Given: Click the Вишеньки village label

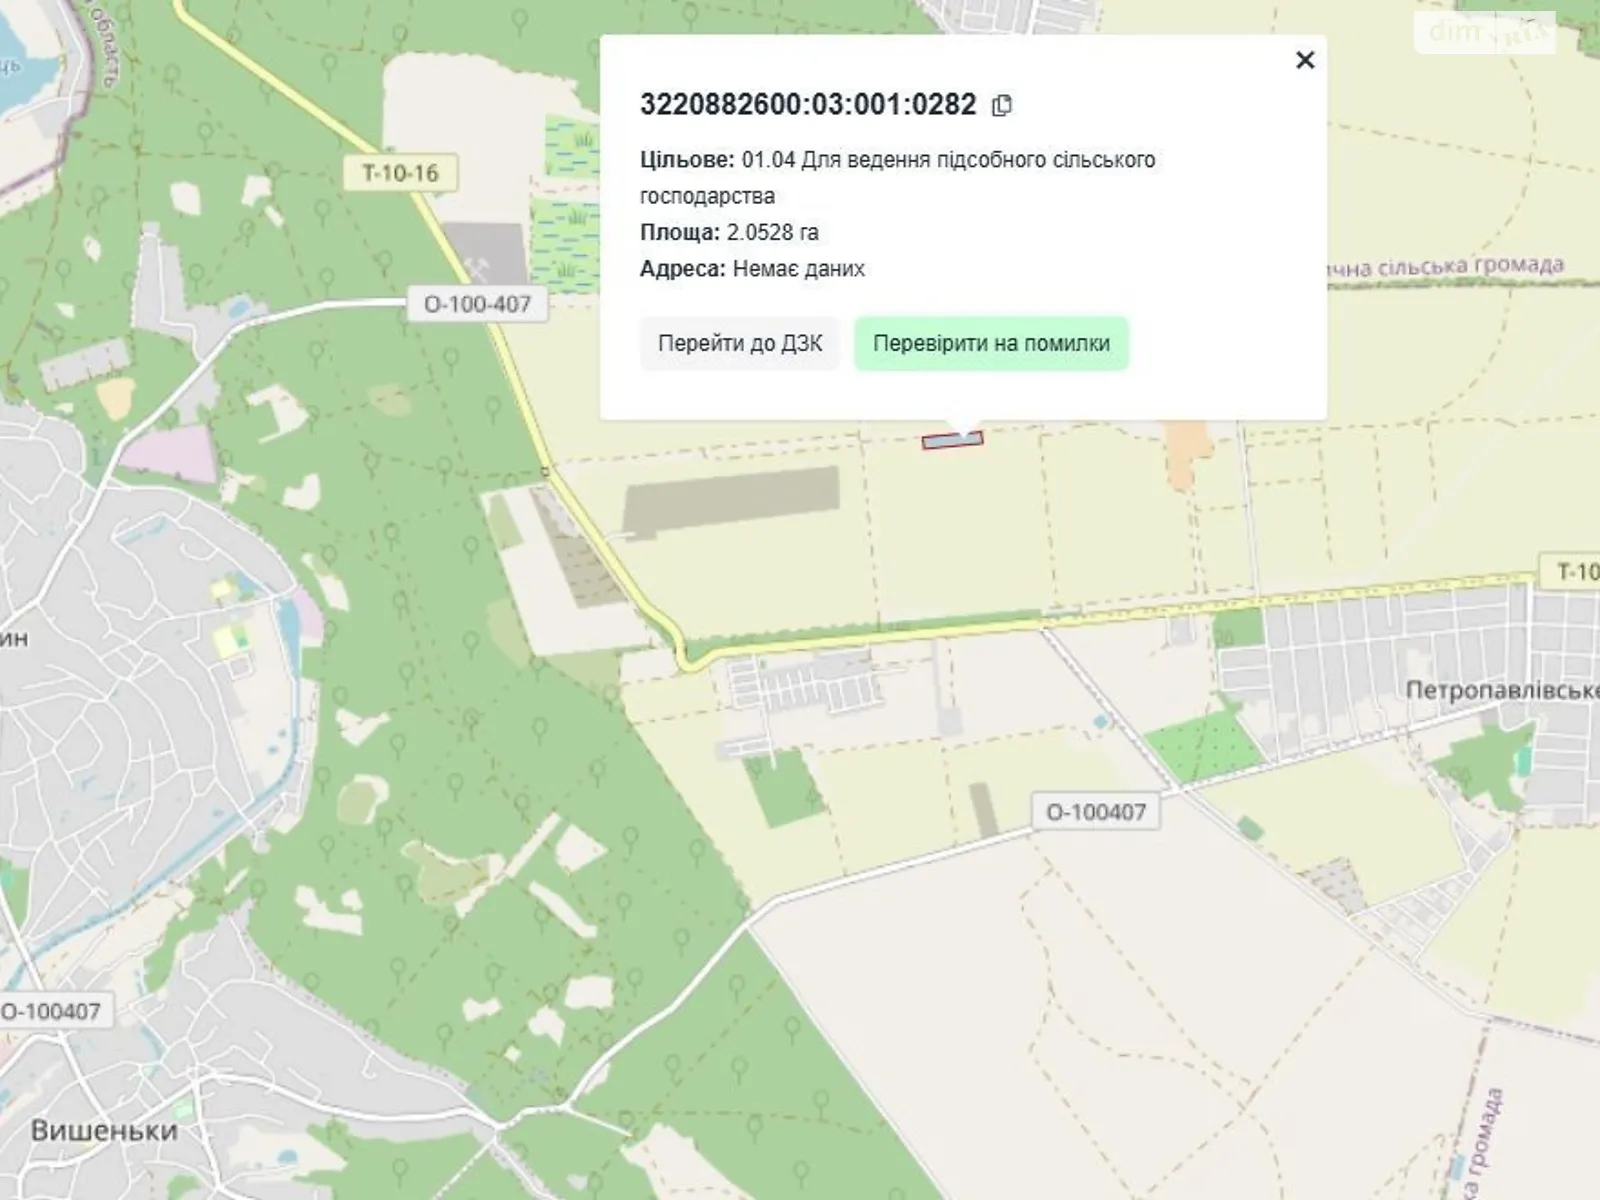Looking at the screenshot, I should point(104,1131).
